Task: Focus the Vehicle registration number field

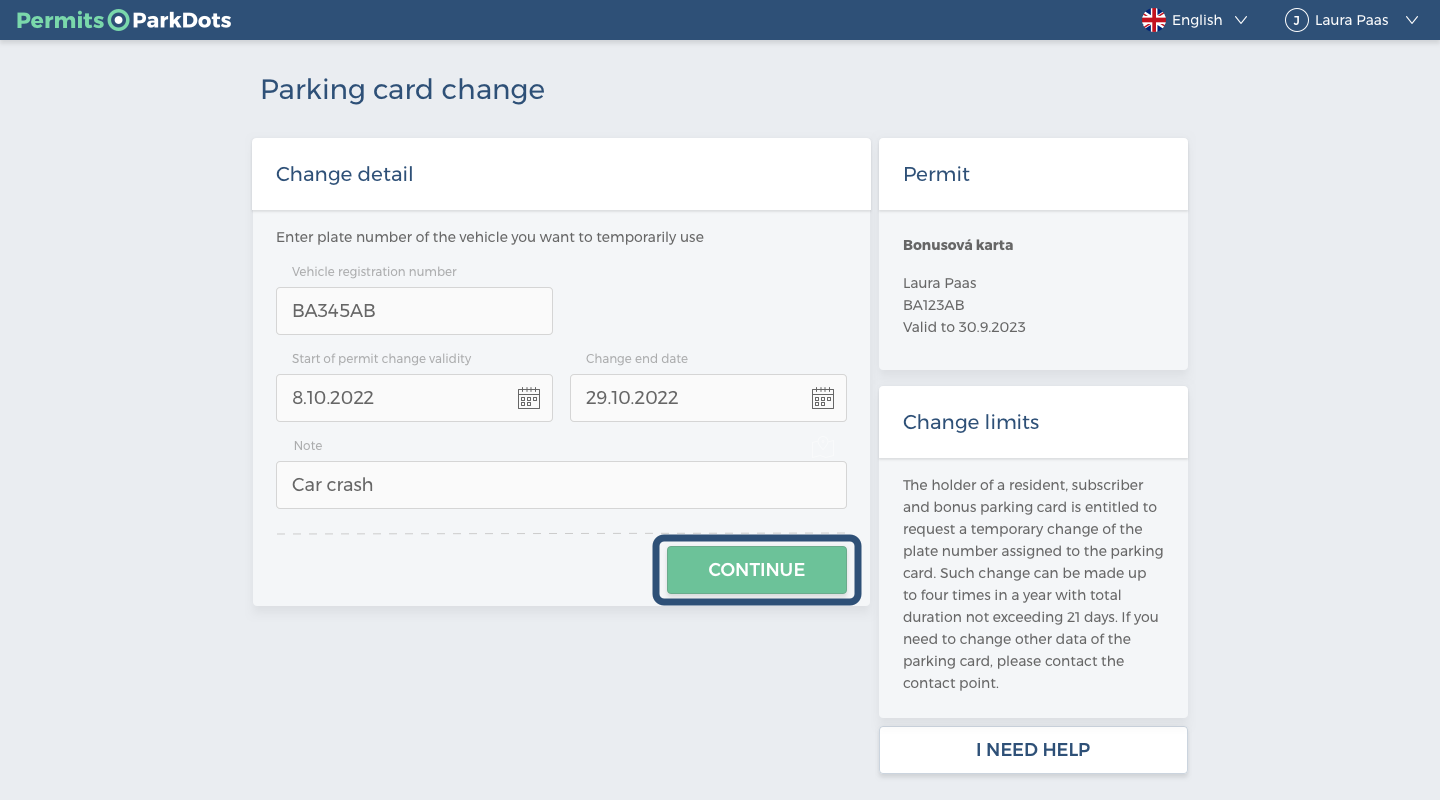Action: [x=414, y=311]
